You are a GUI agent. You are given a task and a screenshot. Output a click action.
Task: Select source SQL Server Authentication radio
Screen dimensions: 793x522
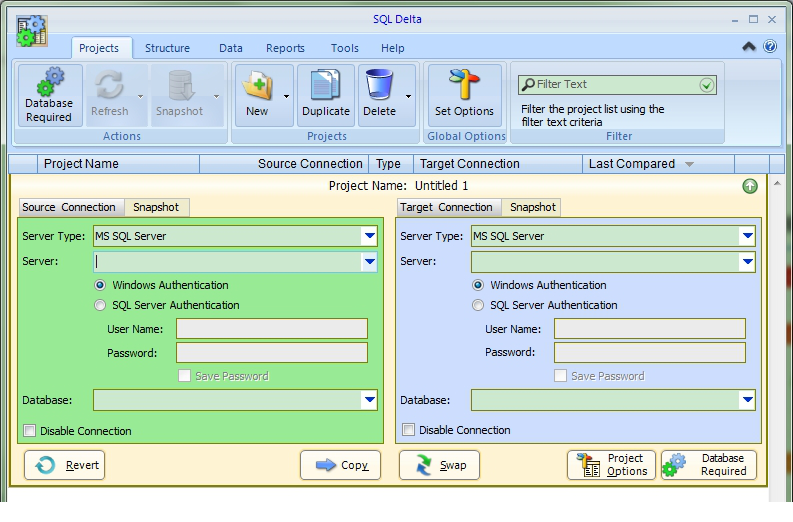pos(100,306)
